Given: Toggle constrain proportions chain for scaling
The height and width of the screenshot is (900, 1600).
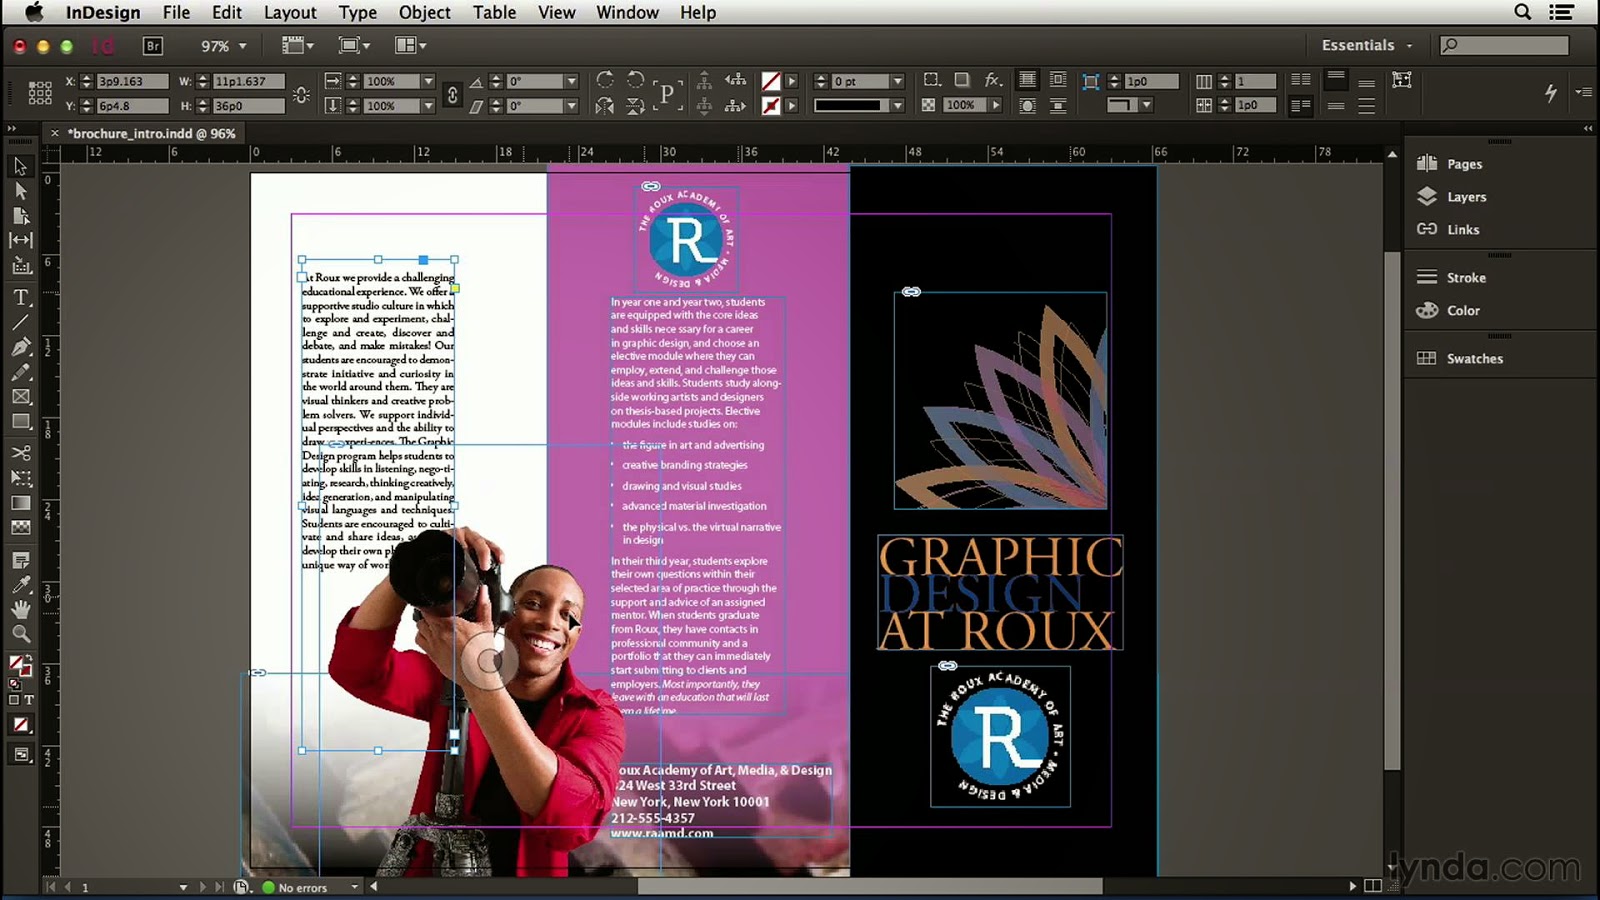Looking at the screenshot, I should 452,94.
